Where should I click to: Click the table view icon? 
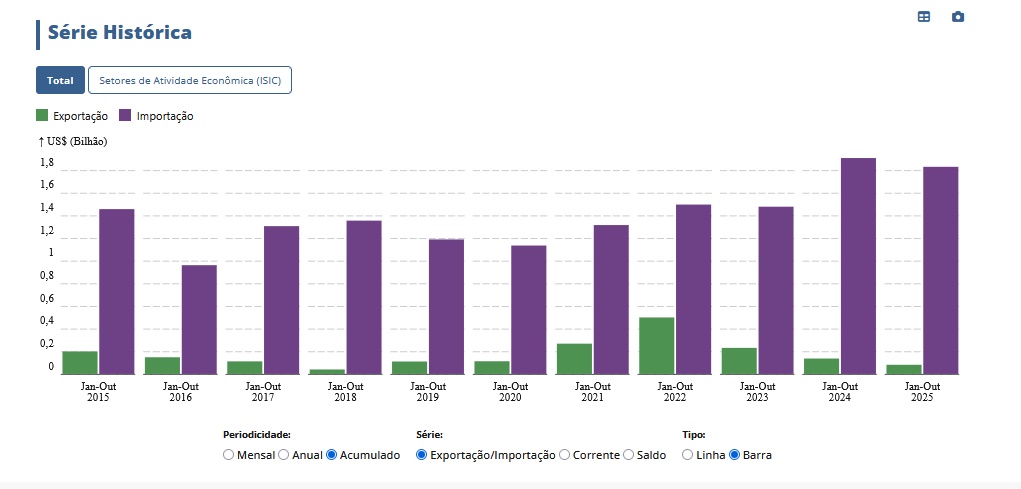coord(924,17)
